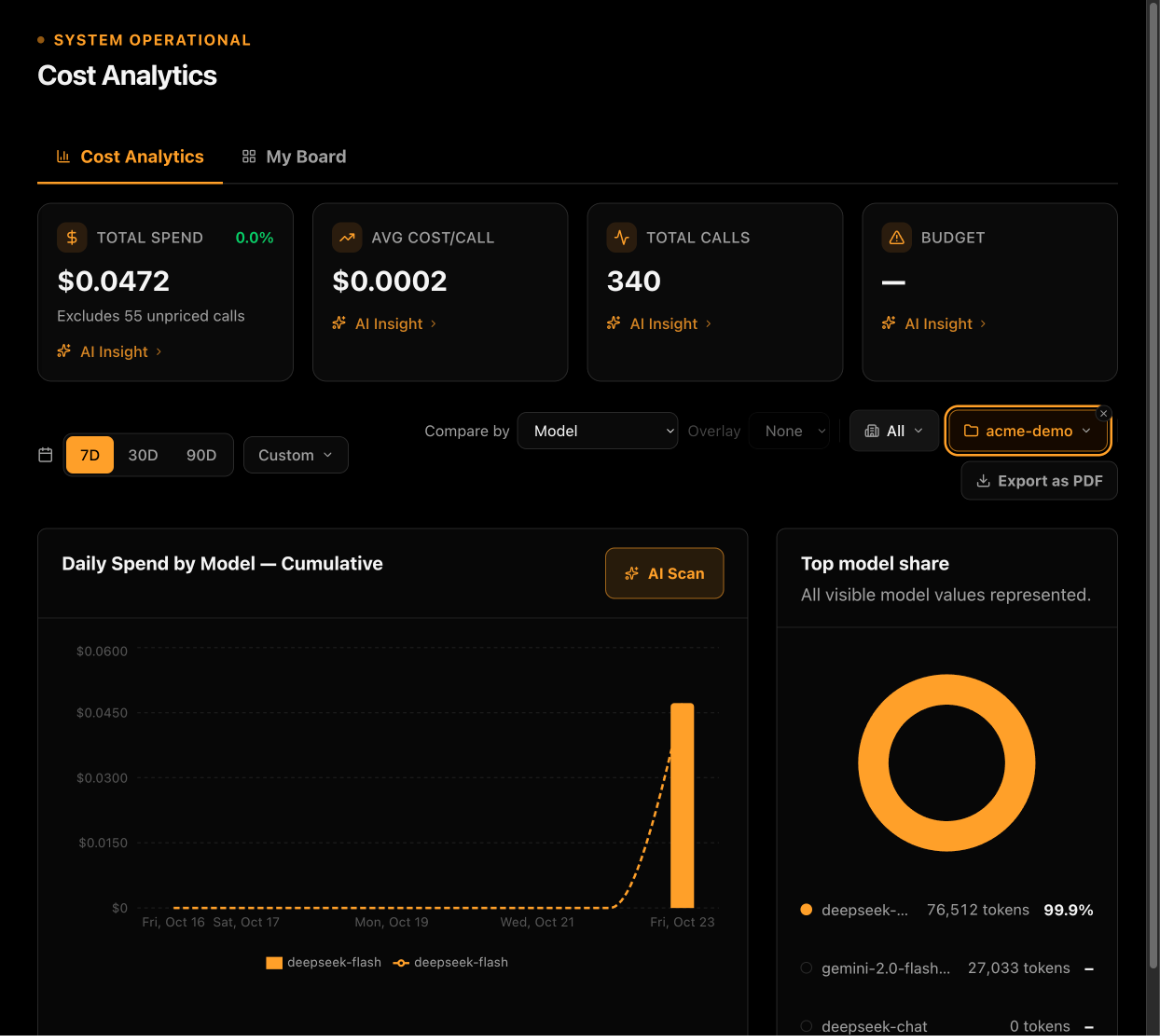Click the download icon in Export as PDF
Image resolution: width=1160 pixels, height=1036 pixels.
pos(982,481)
